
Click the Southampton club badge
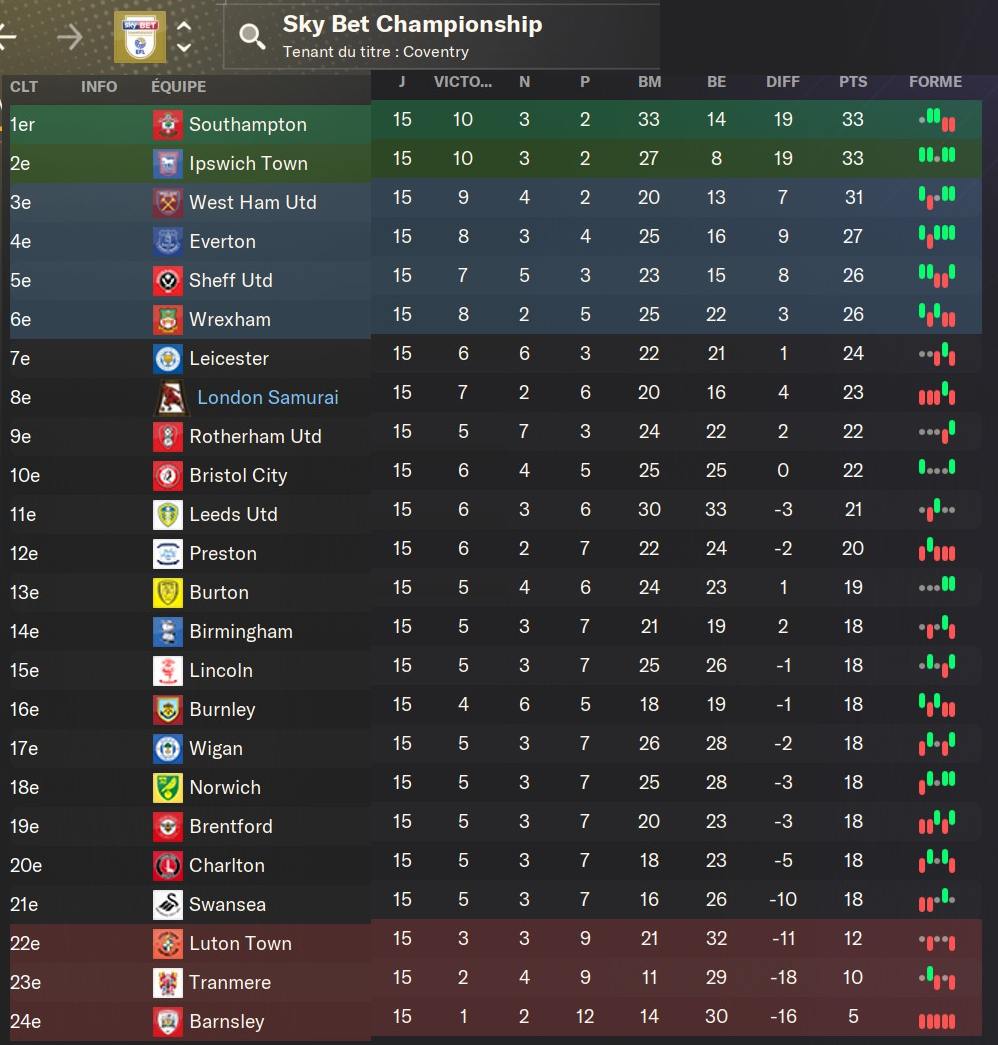point(167,125)
